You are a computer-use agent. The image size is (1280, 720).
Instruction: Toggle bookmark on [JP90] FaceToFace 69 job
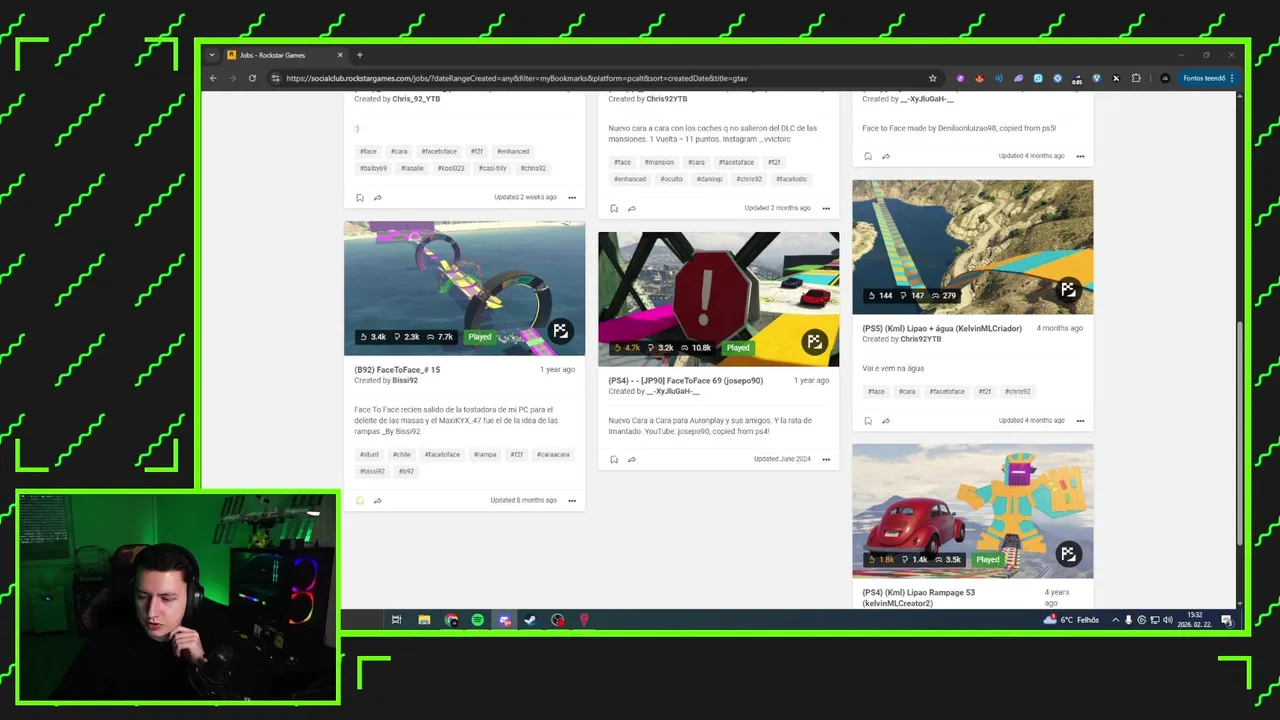click(x=614, y=459)
